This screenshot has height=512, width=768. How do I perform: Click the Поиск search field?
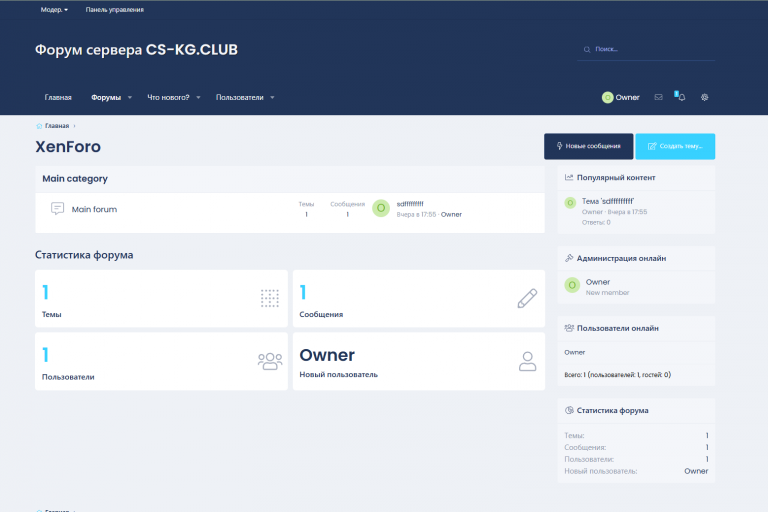pos(646,49)
